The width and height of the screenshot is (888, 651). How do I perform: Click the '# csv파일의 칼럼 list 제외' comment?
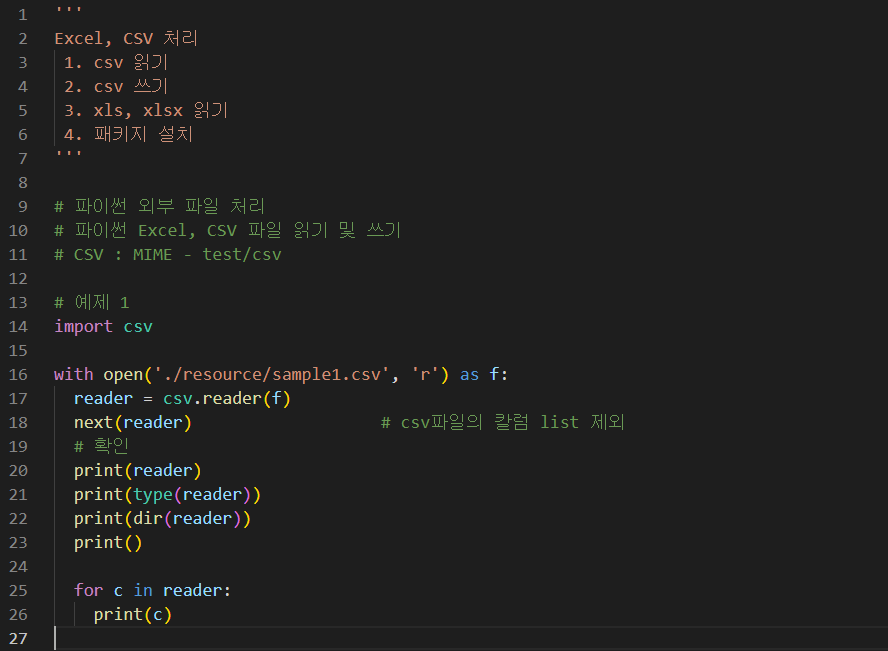pyautogui.click(x=503, y=422)
